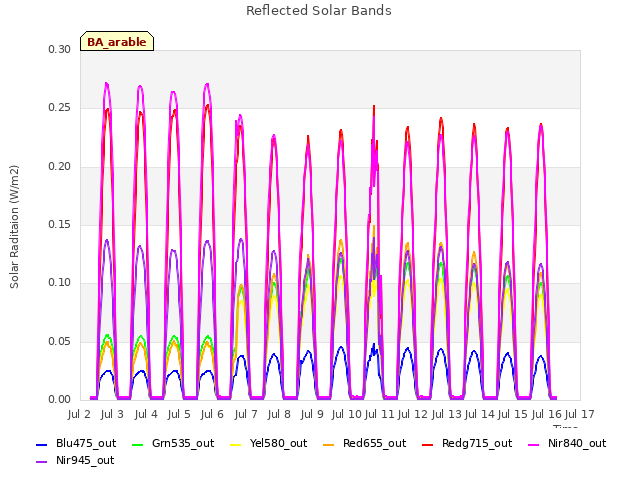Click the magenta Nir840_out legend swatch
This screenshot has width=640, height=480.
[533, 444]
